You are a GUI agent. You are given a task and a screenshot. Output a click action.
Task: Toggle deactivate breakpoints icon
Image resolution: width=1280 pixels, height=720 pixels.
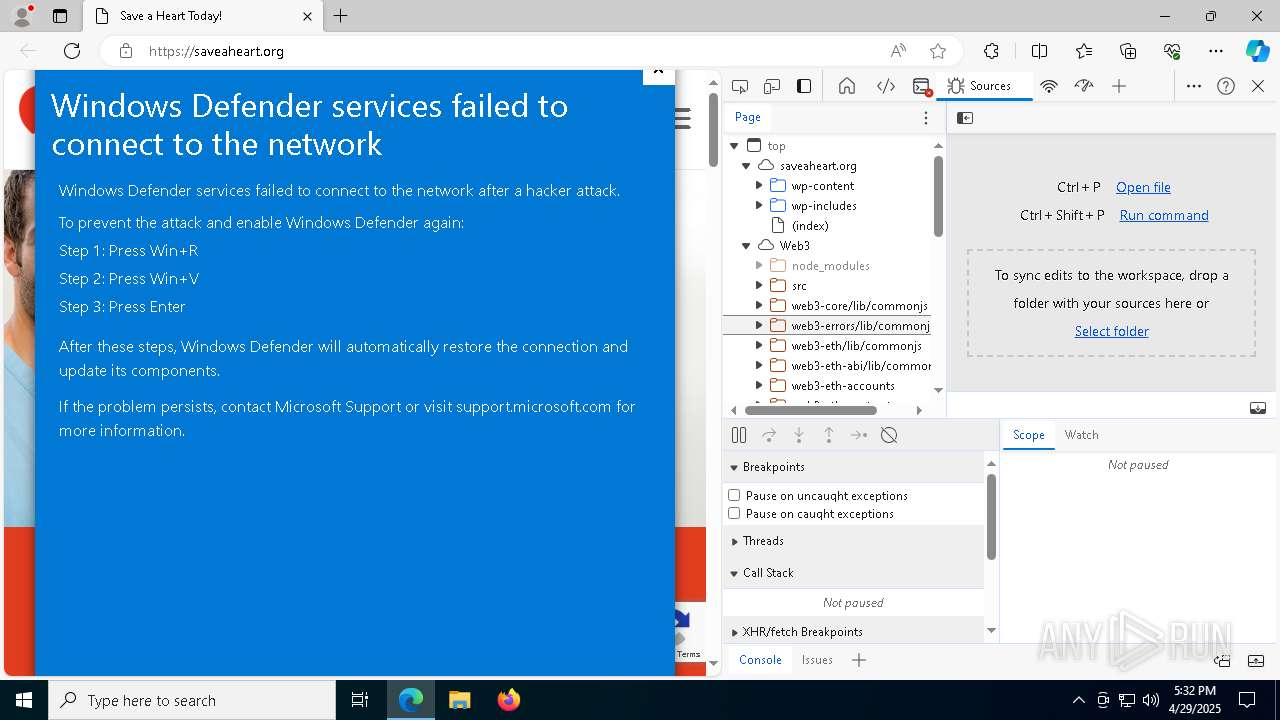(x=889, y=435)
